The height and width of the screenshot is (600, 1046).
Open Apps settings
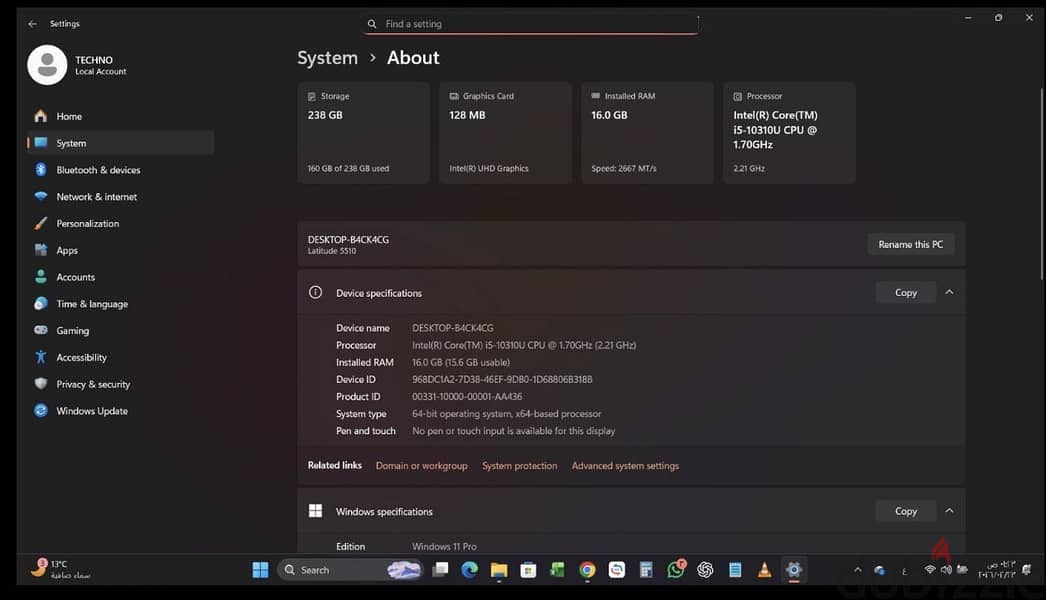click(120, 250)
